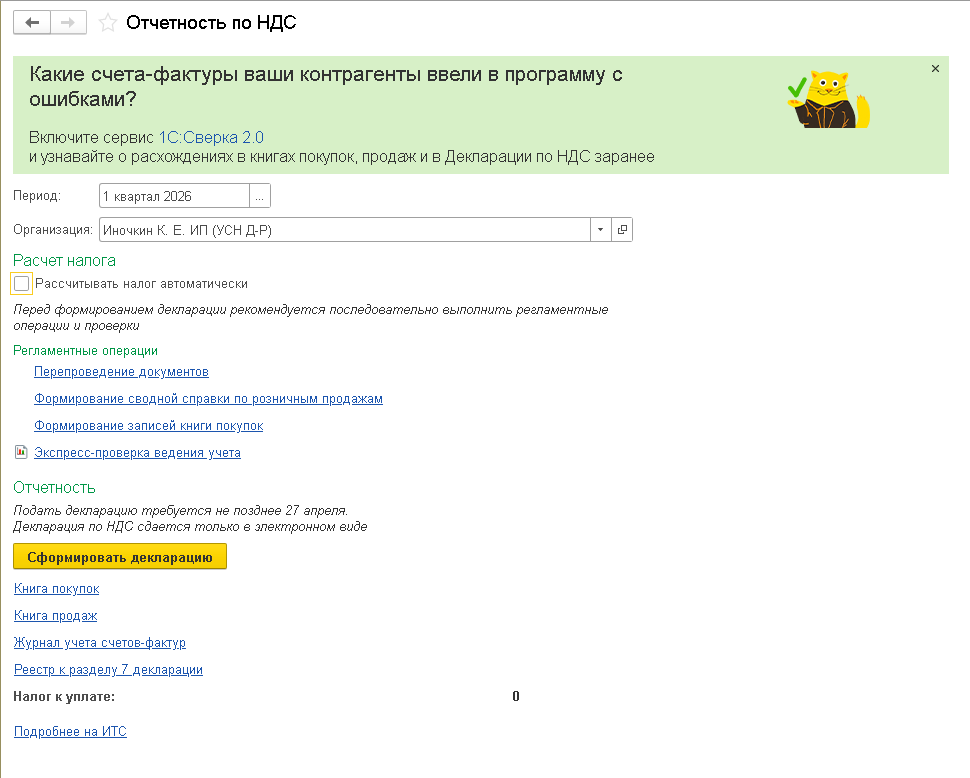
Task: Click the back navigation arrow
Action: 31,22
